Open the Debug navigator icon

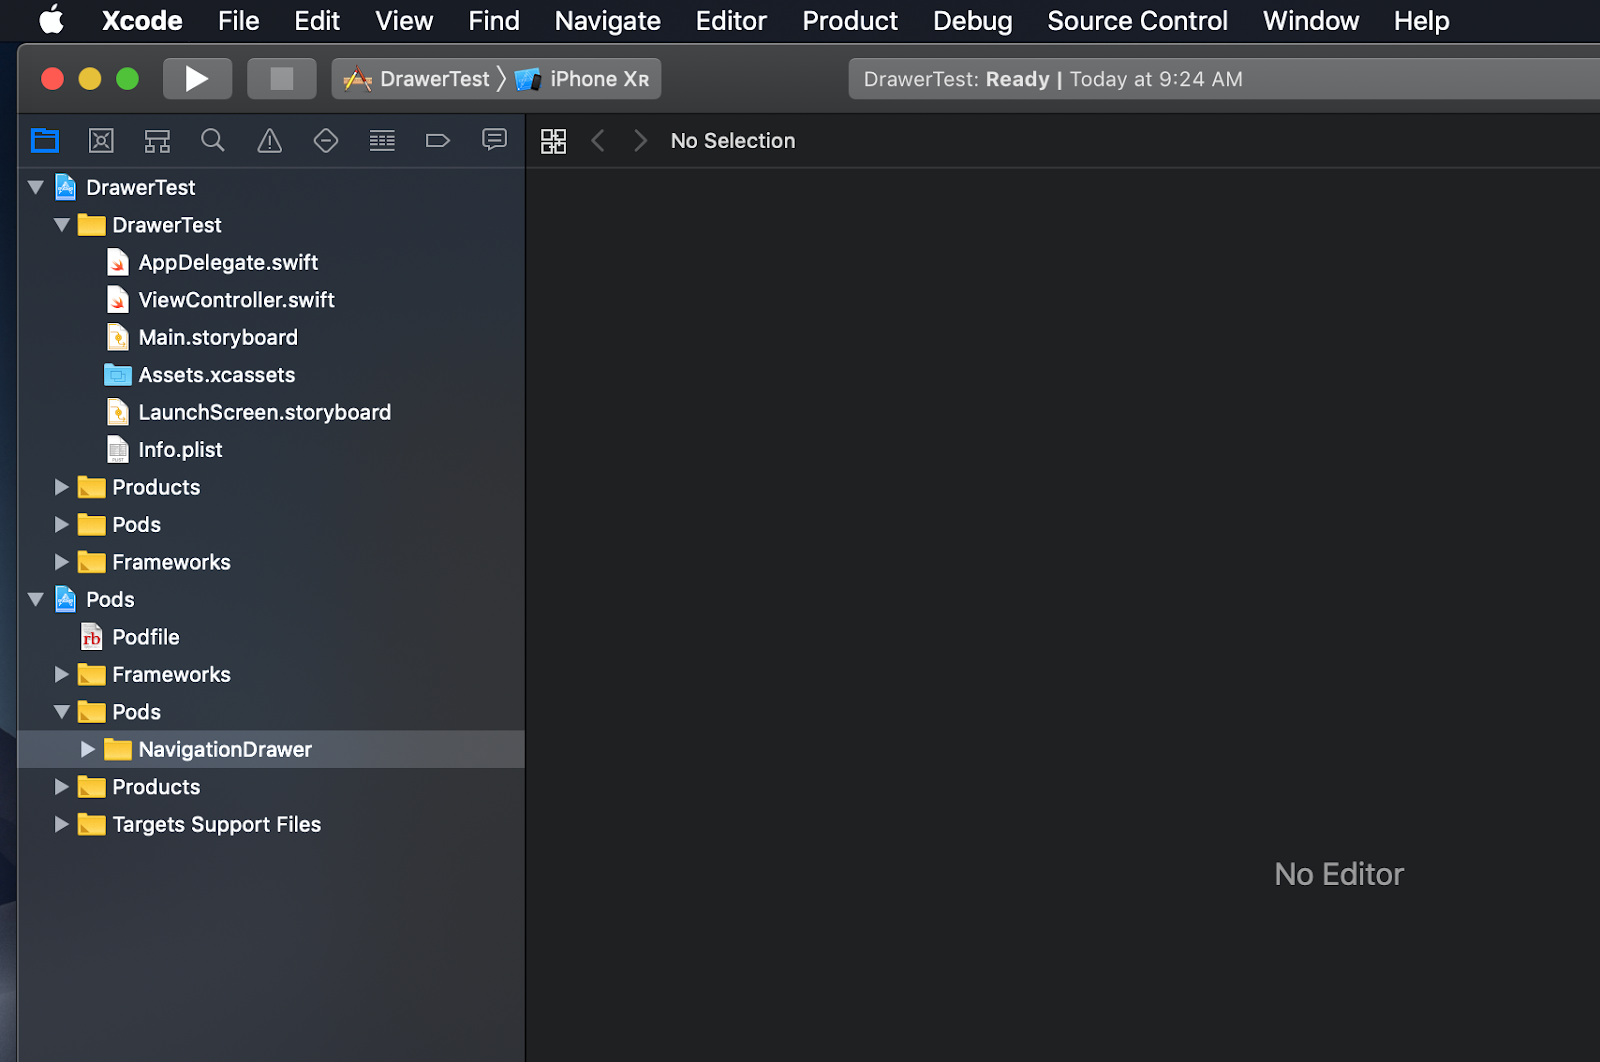click(x=382, y=141)
